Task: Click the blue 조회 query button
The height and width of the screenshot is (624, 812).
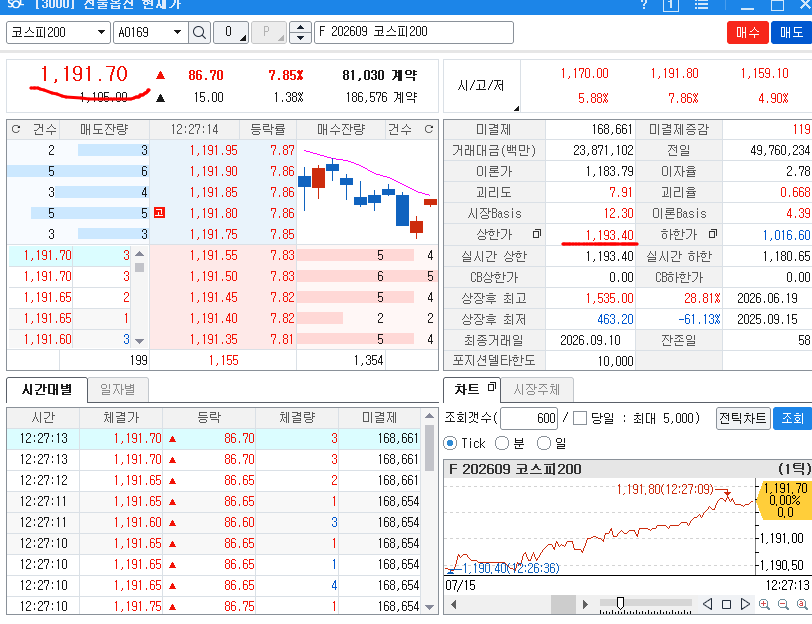Action: pyautogui.click(x=792, y=418)
